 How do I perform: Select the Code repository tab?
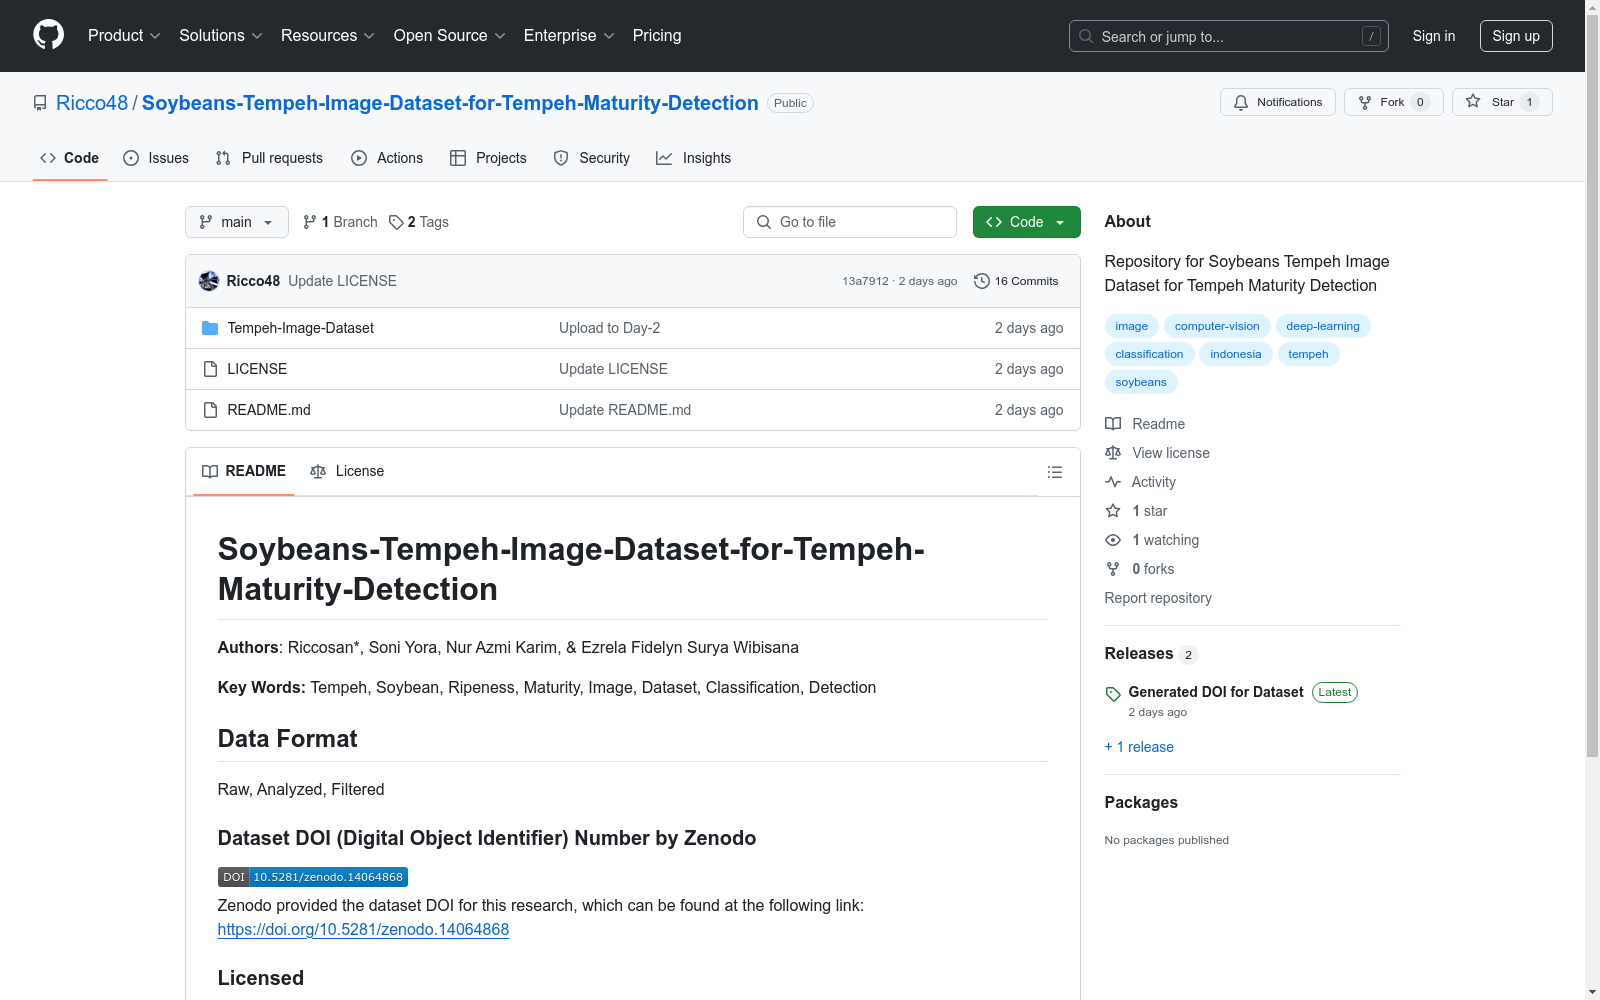point(70,158)
